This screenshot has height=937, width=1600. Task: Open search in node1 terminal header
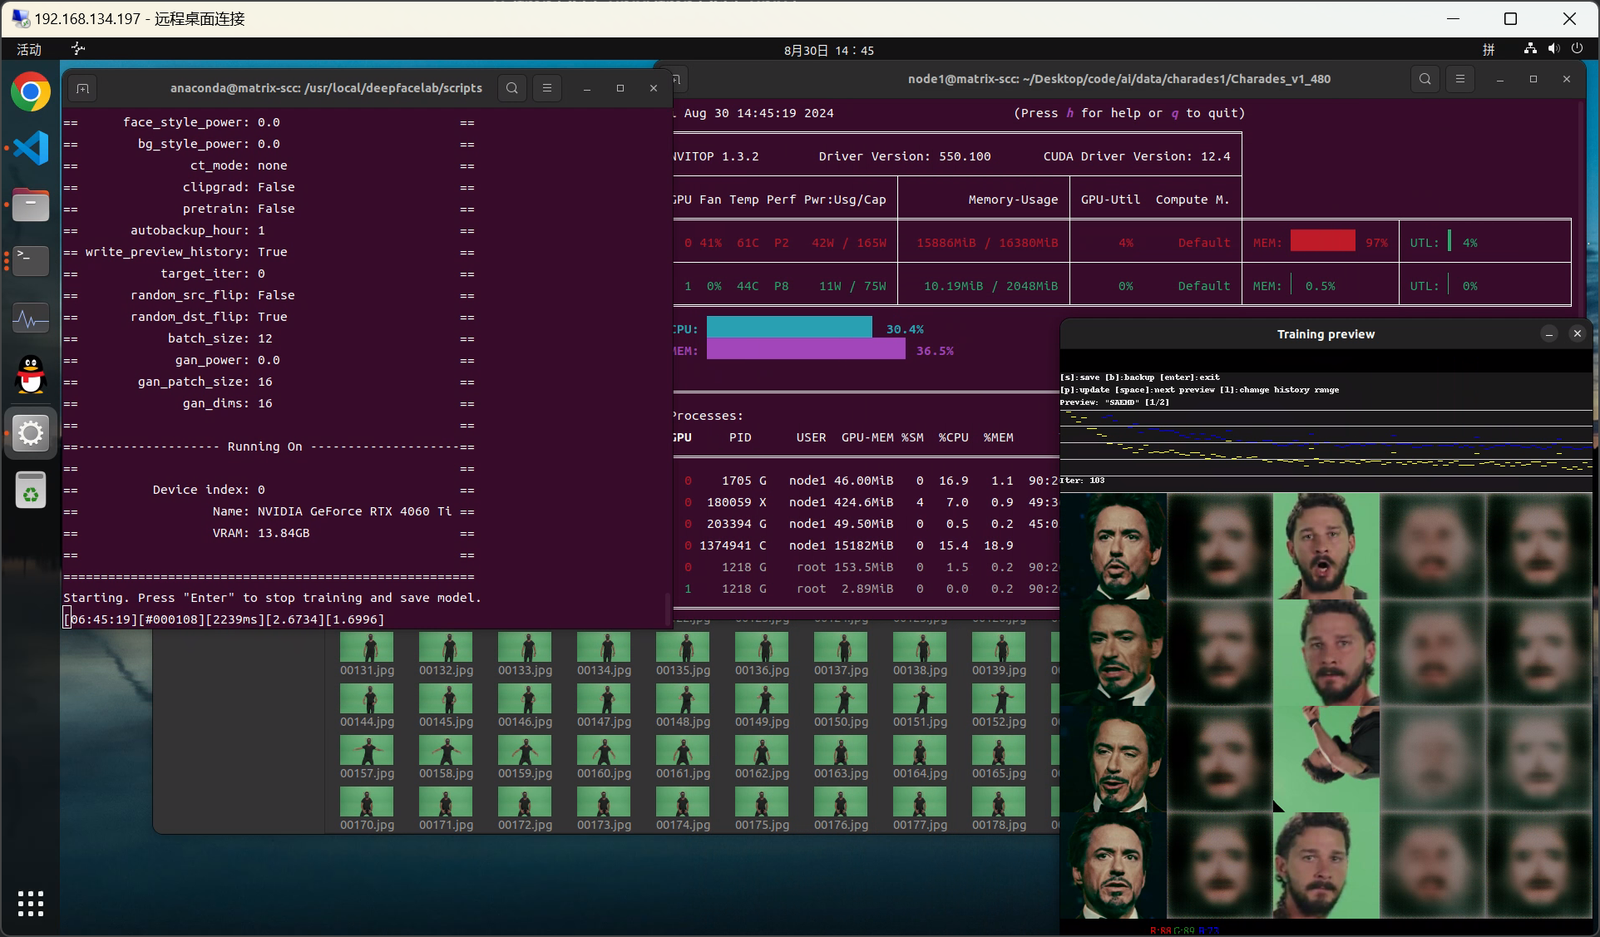pos(1425,79)
